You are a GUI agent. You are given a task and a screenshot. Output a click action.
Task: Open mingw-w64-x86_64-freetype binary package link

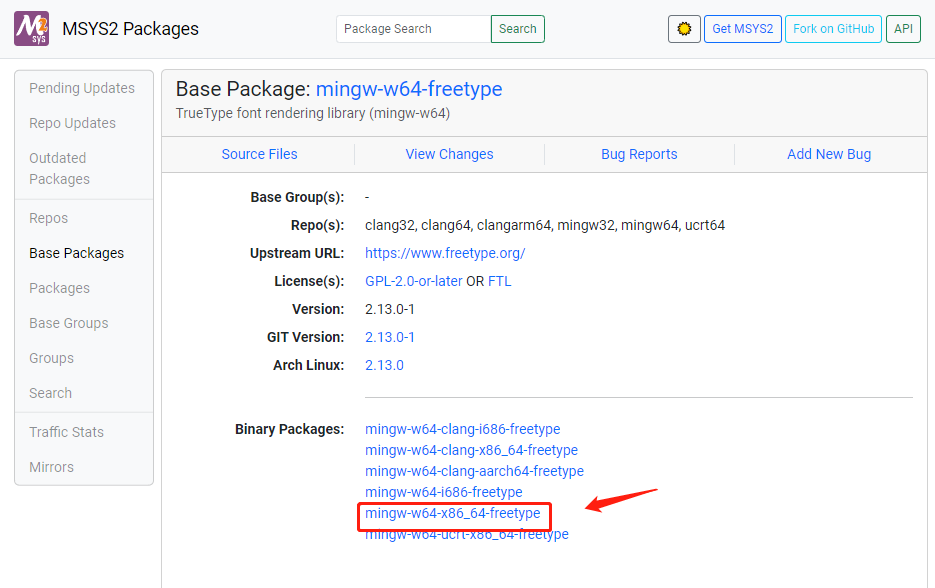click(x=452, y=513)
